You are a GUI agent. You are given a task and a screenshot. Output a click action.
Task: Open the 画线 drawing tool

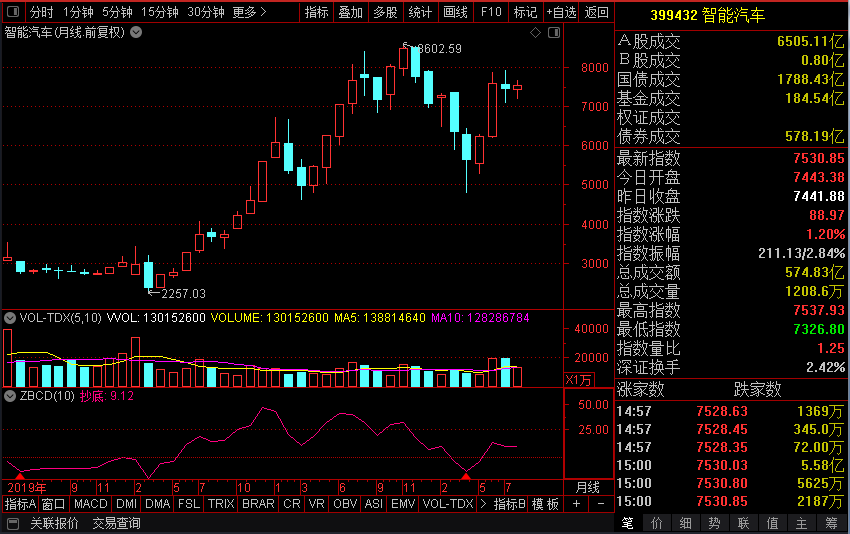click(x=455, y=12)
